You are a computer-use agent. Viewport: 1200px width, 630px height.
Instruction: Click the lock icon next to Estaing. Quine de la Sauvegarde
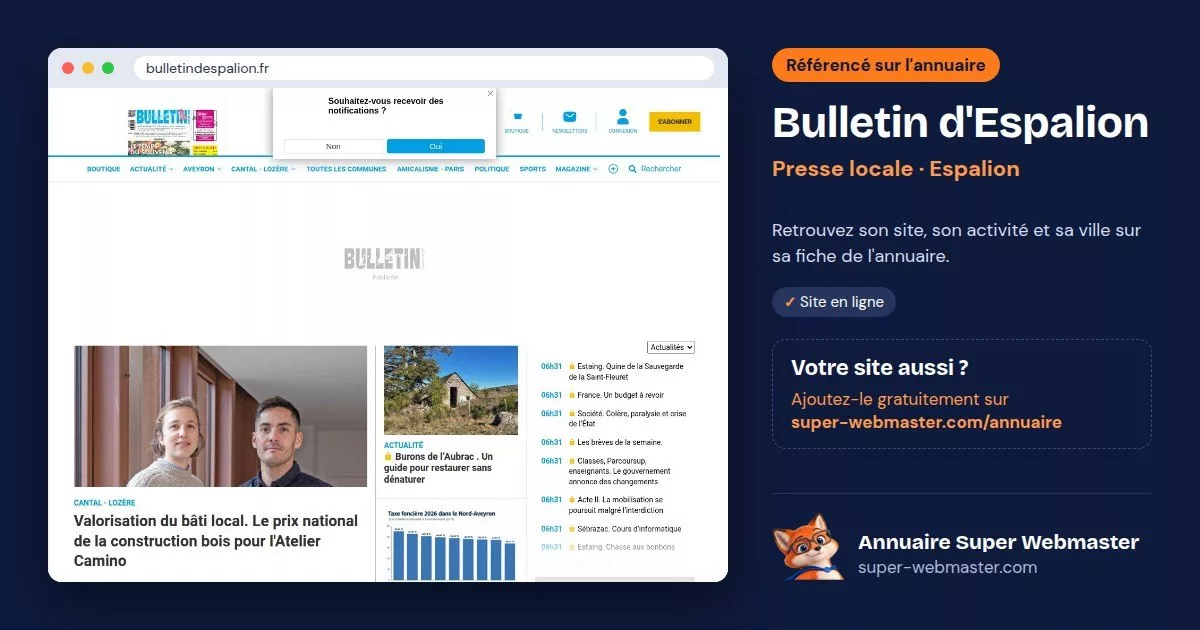(572, 367)
